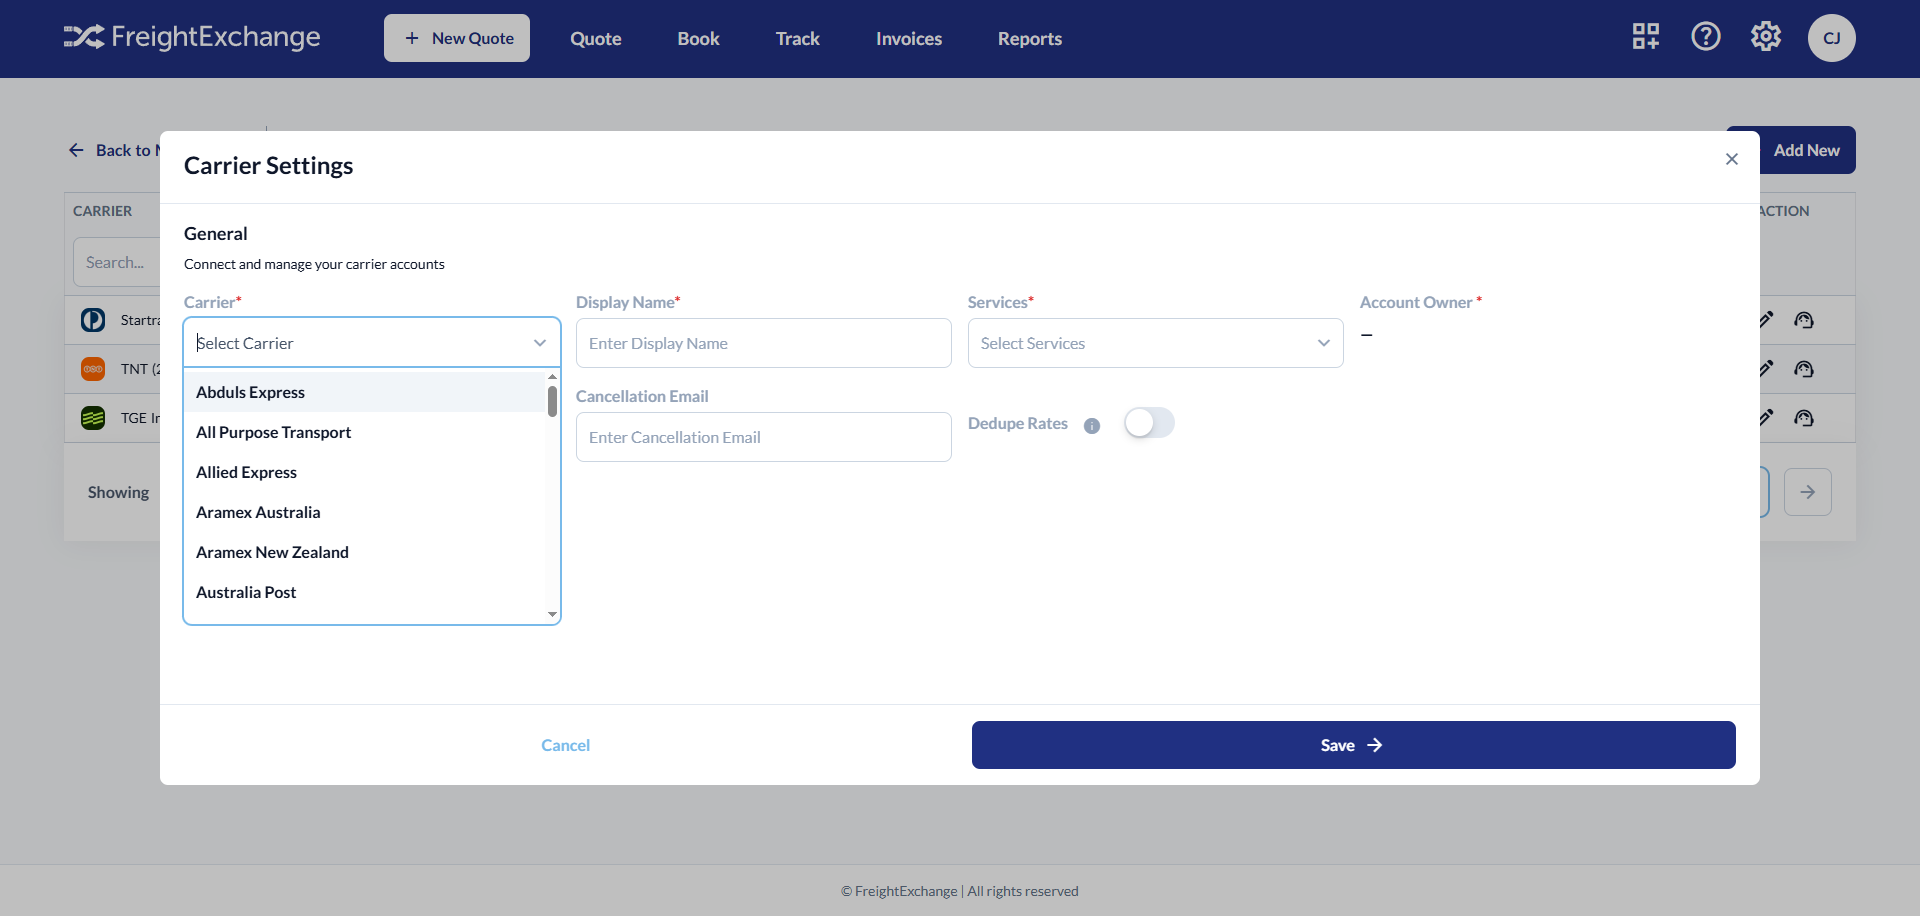Click carrier list scrollbar thumb
This screenshot has height=916, width=1920.
pyautogui.click(x=552, y=401)
